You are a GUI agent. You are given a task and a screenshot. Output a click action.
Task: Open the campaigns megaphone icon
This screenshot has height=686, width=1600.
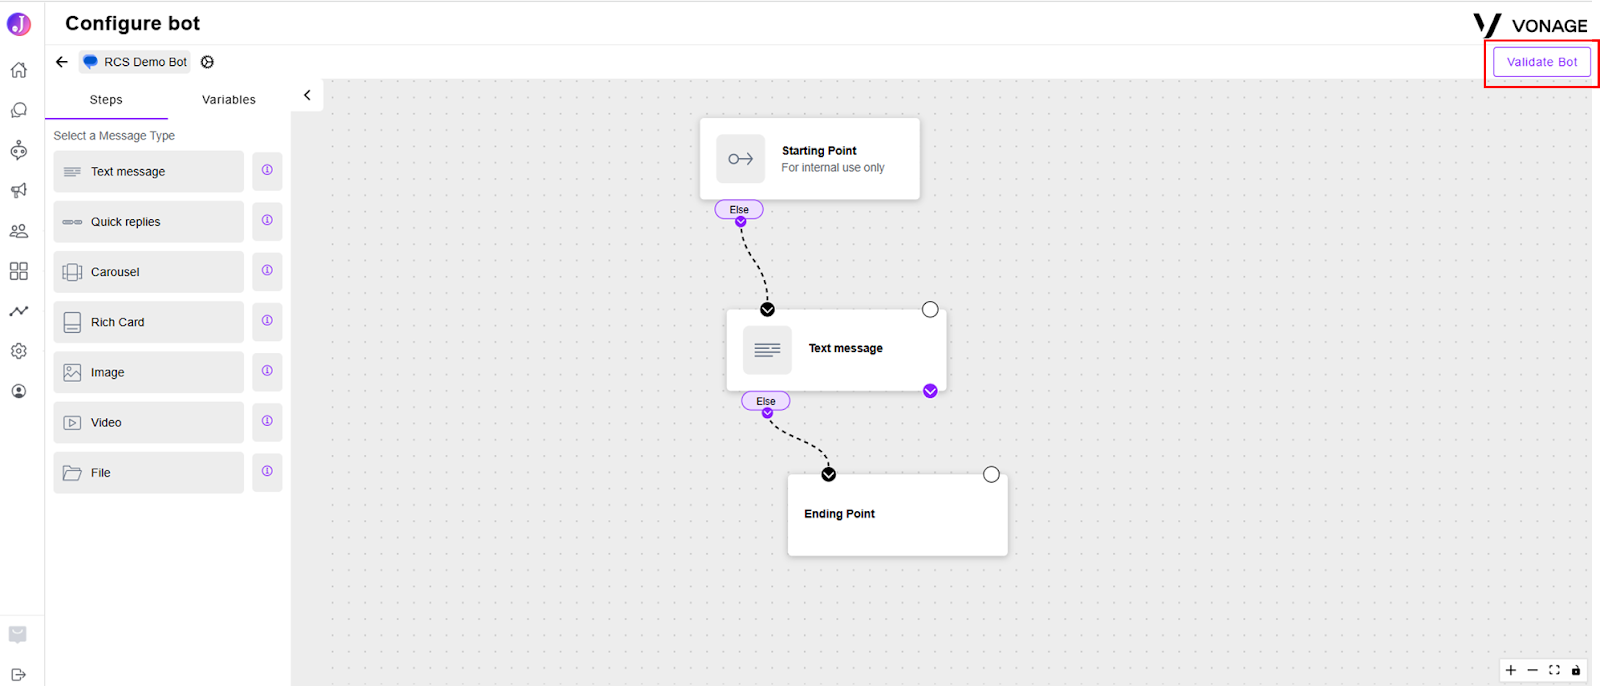18,190
